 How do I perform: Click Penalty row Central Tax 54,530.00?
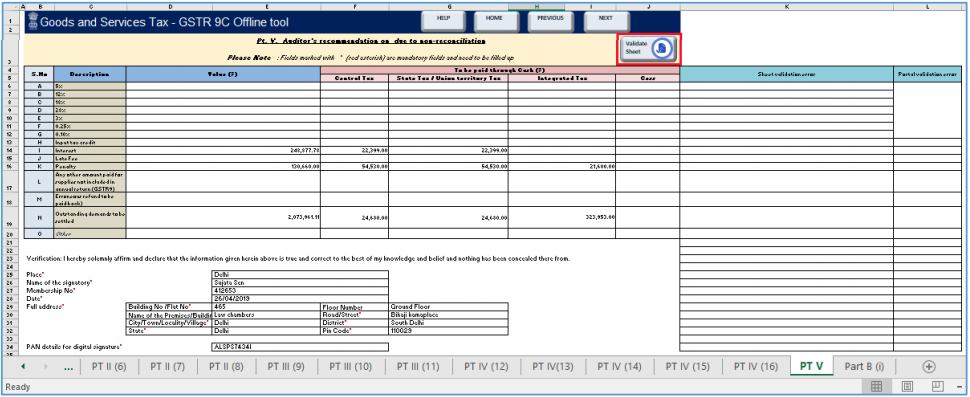tap(354, 166)
